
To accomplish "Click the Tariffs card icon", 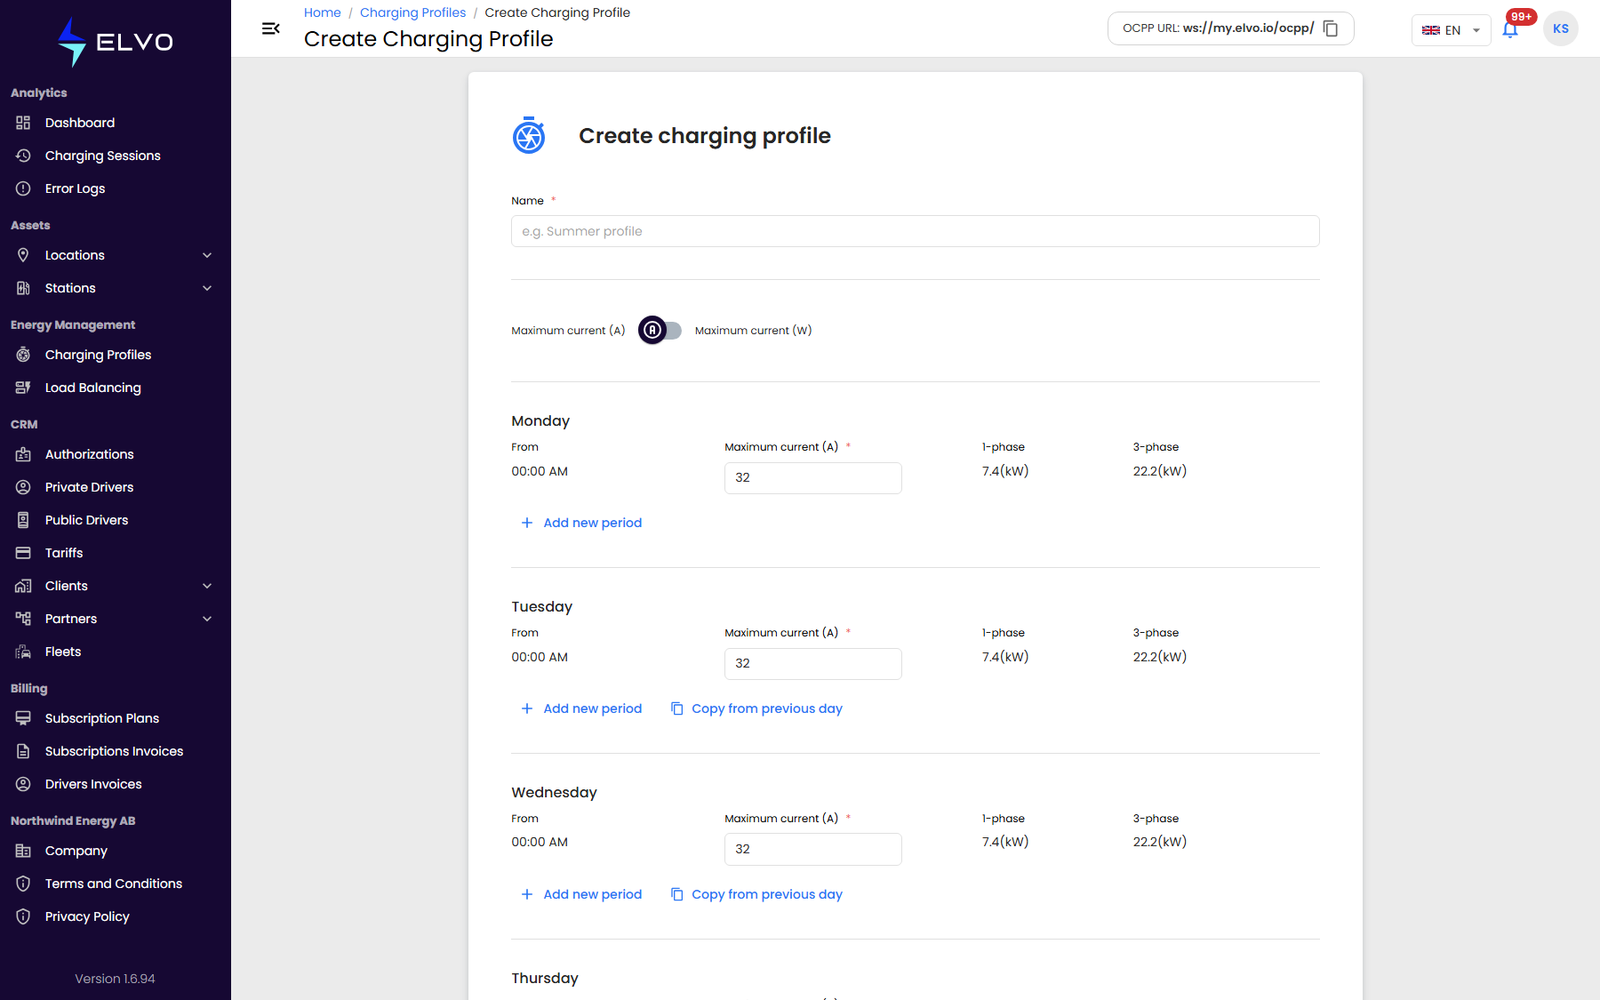I will tap(23, 553).
